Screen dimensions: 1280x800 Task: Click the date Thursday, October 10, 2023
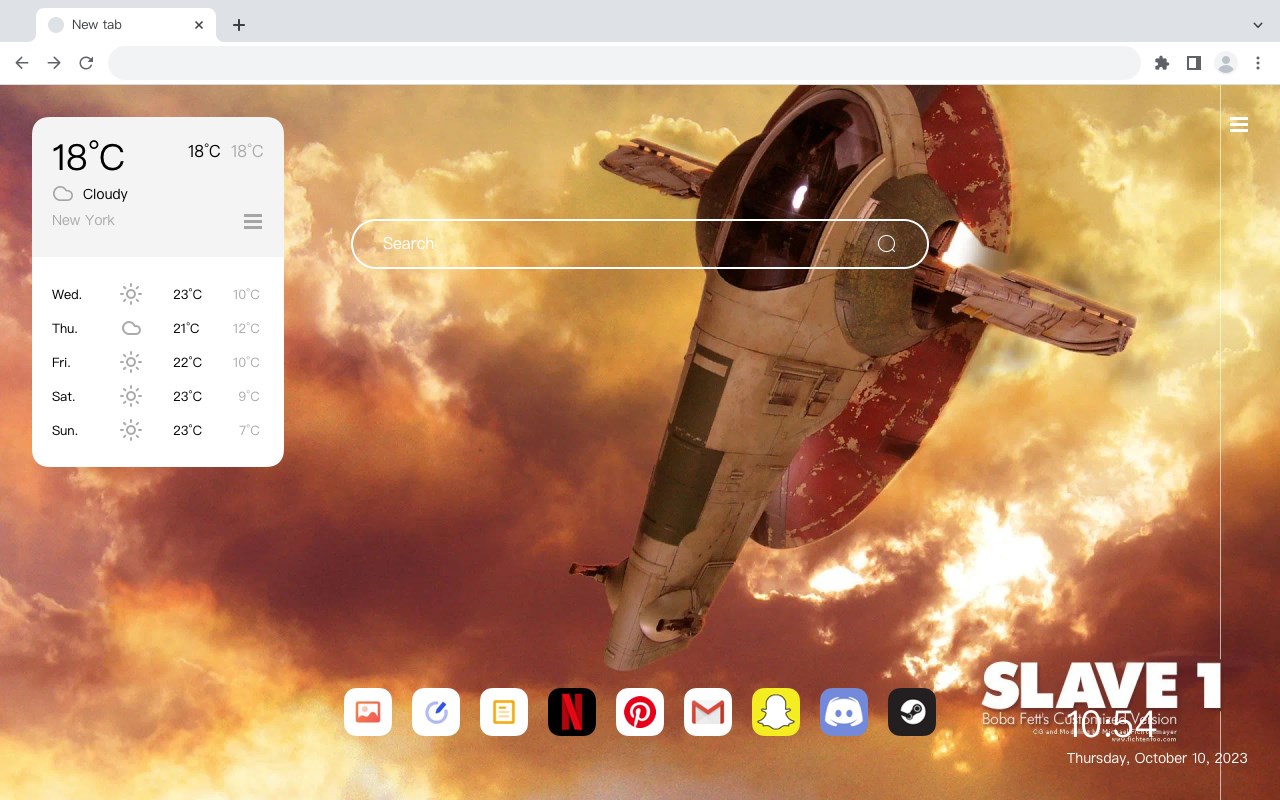(x=1157, y=758)
